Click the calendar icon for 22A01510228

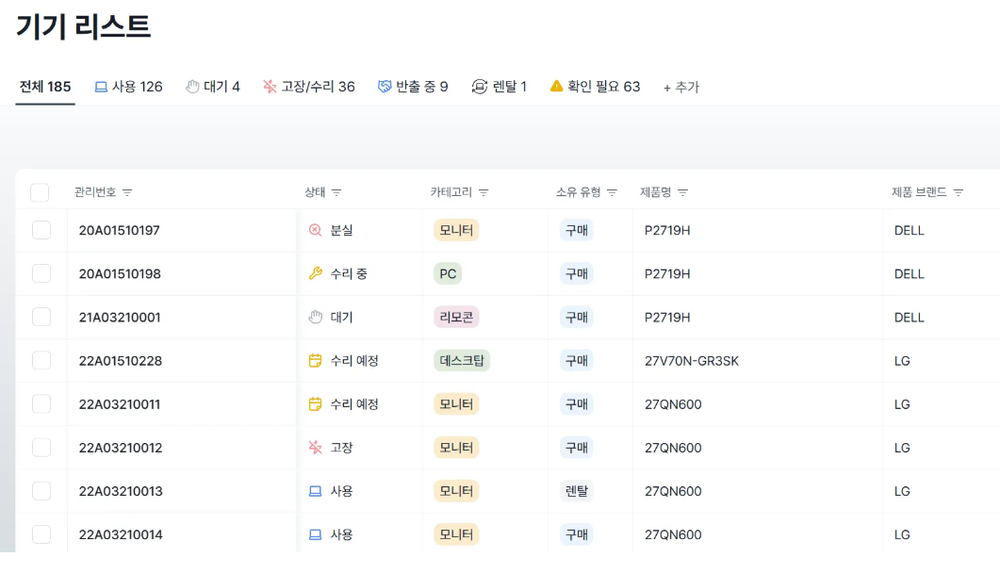(315, 360)
